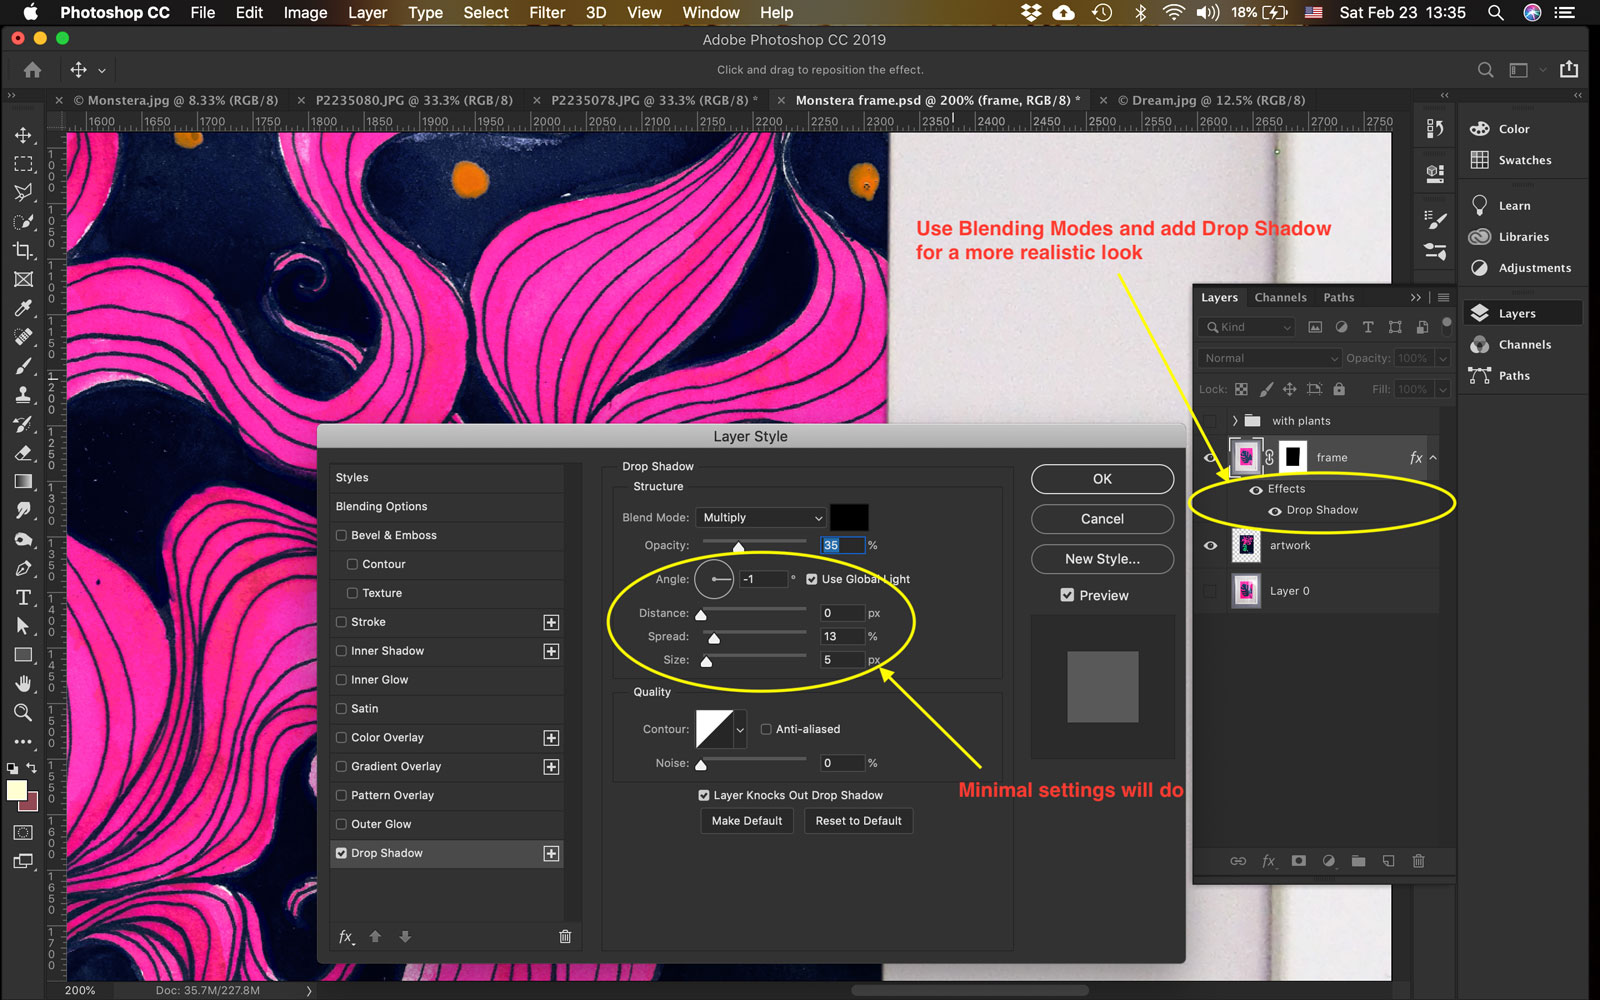This screenshot has width=1600, height=1000.
Task: Select the Type tool
Action: pos(23,595)
